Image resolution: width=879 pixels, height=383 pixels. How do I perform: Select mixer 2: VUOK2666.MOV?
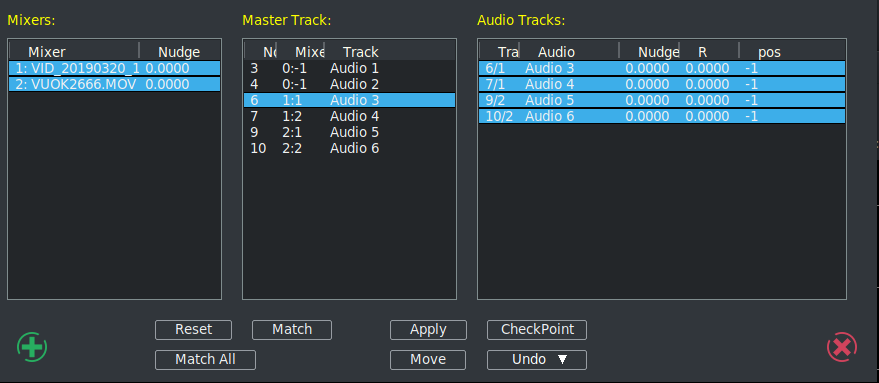tap(114, 84)
